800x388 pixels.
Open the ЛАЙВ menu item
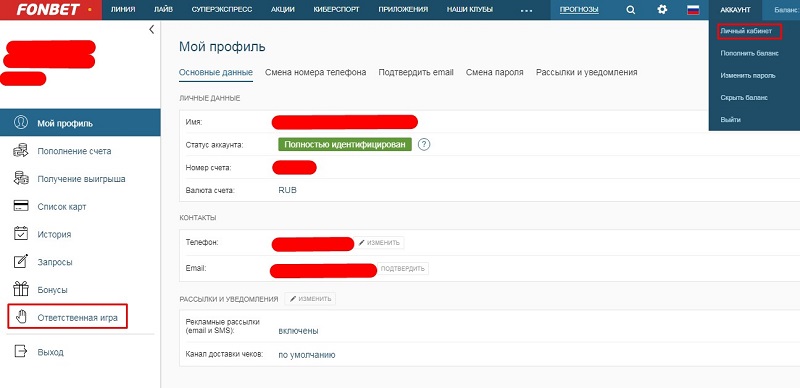click(163, 9)
